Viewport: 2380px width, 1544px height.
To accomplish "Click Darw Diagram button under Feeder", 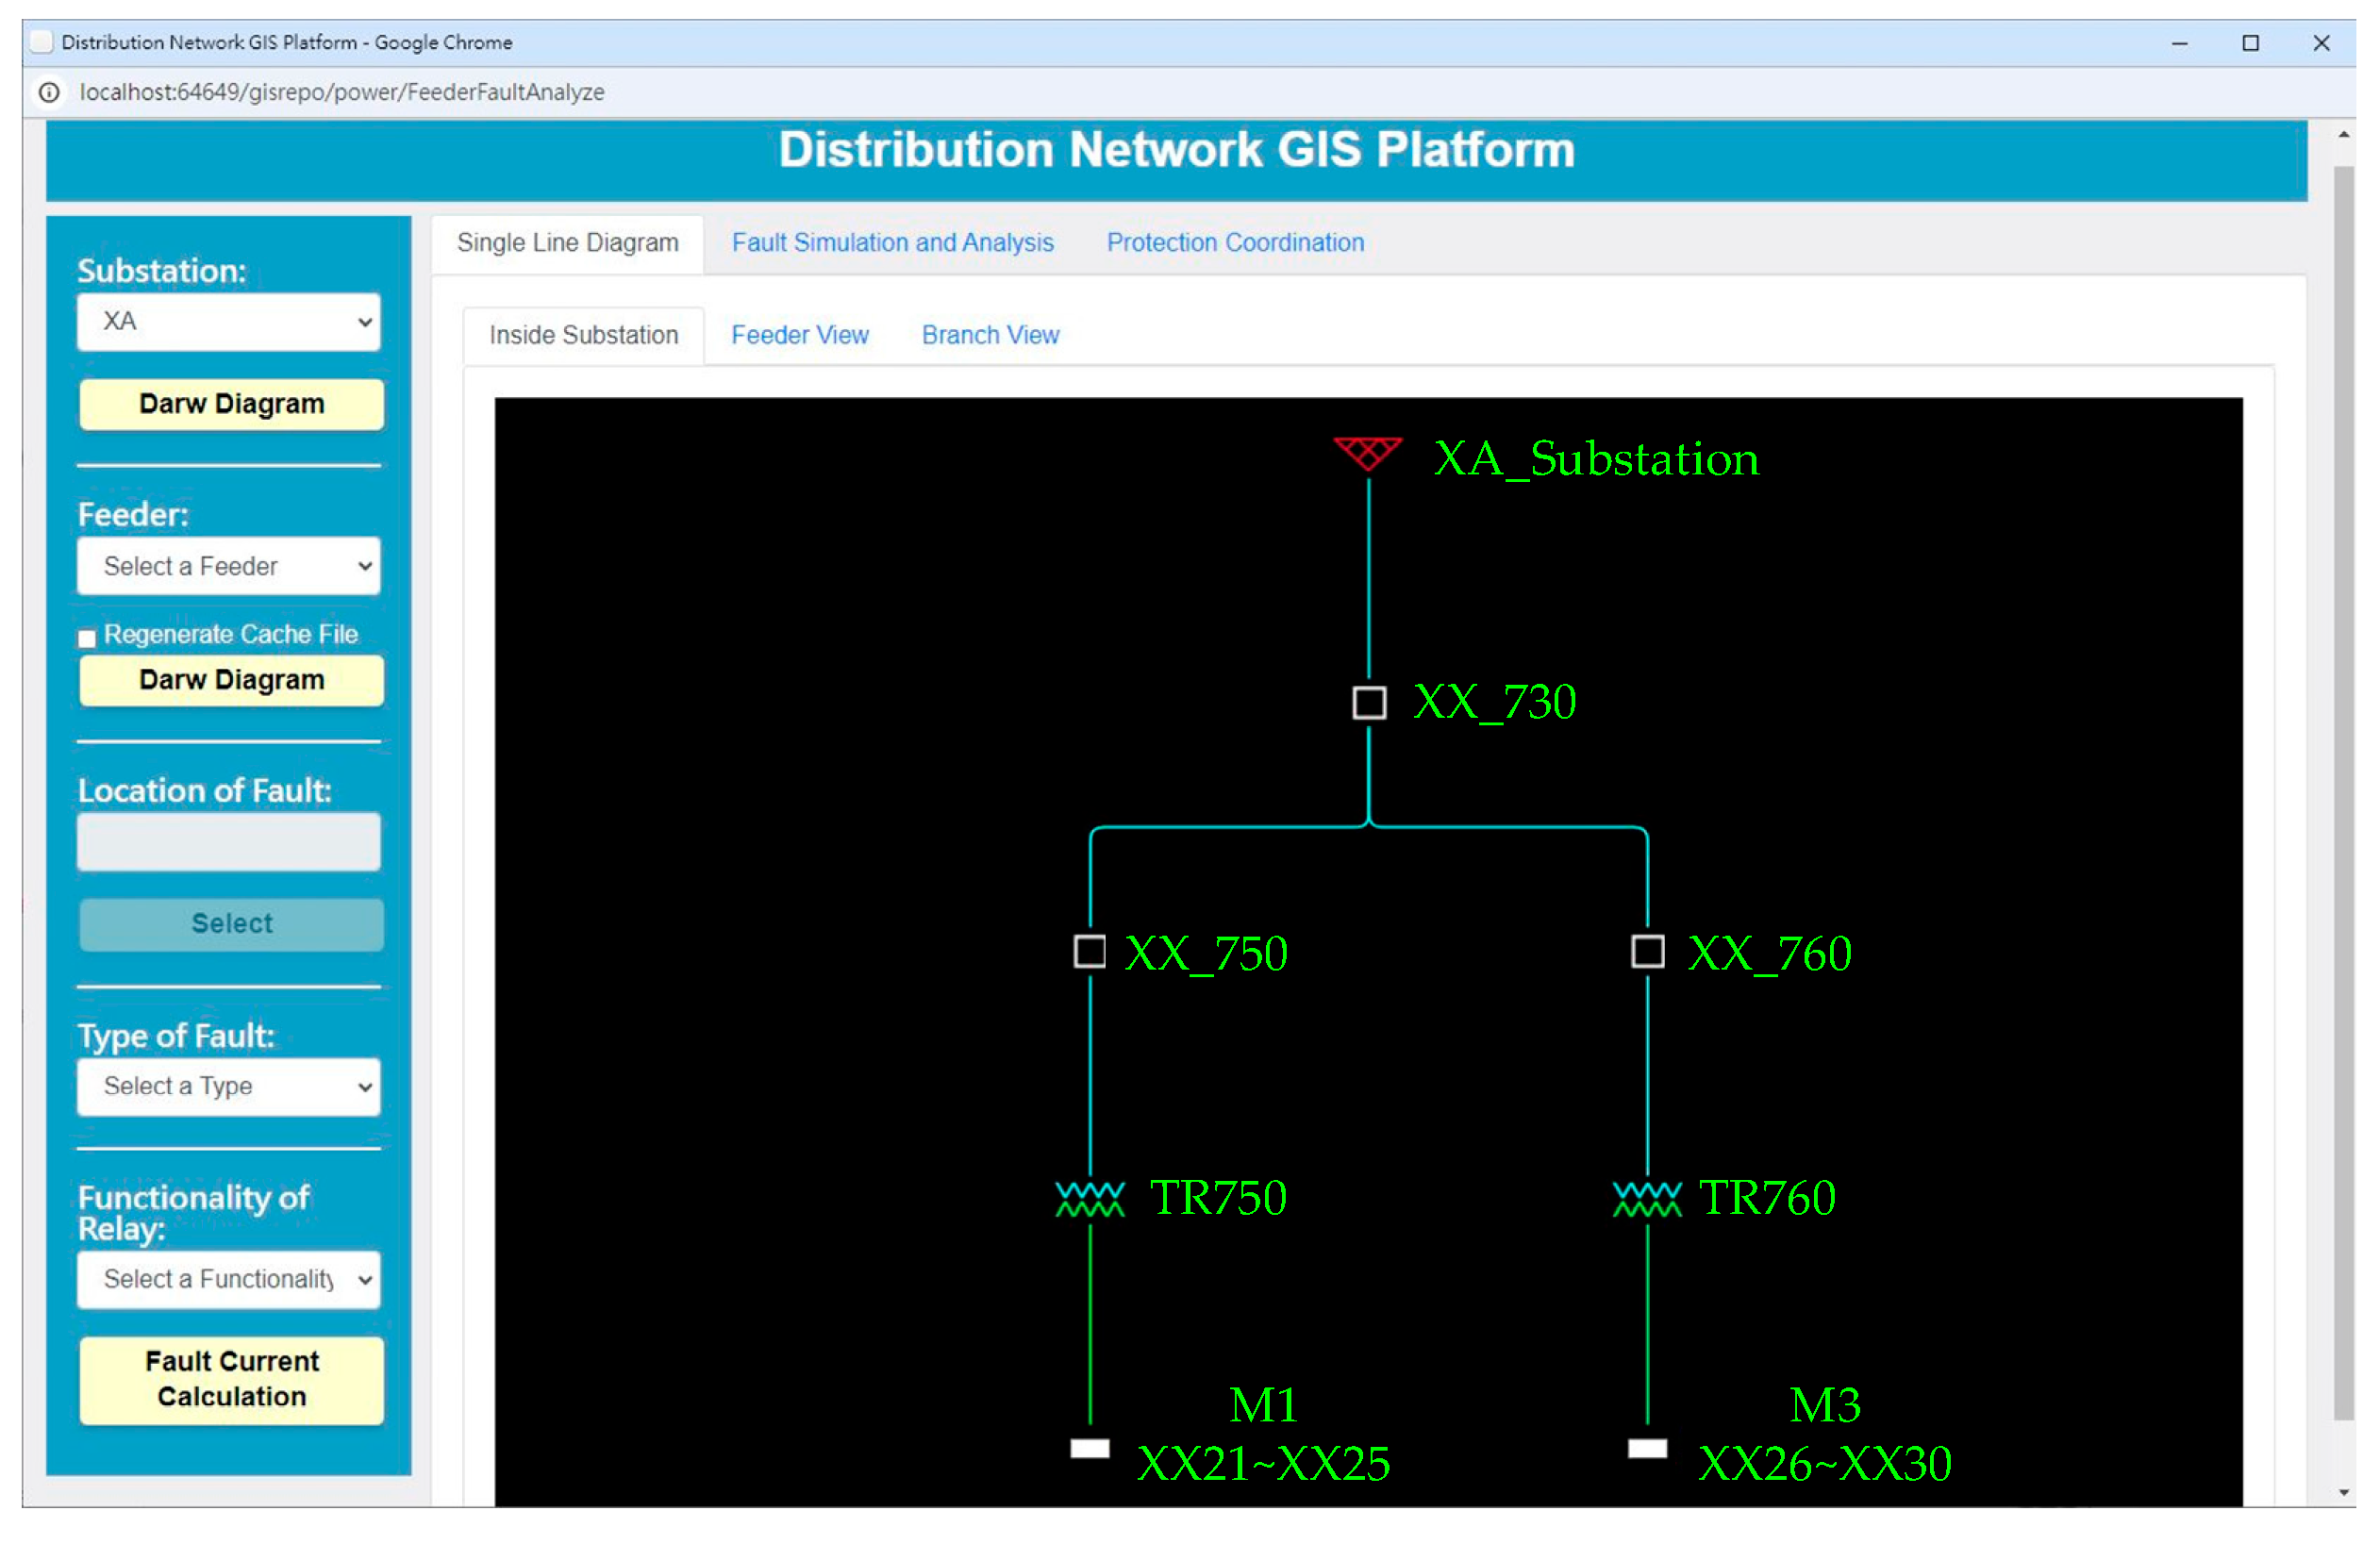I will click(x=231, y=680).
